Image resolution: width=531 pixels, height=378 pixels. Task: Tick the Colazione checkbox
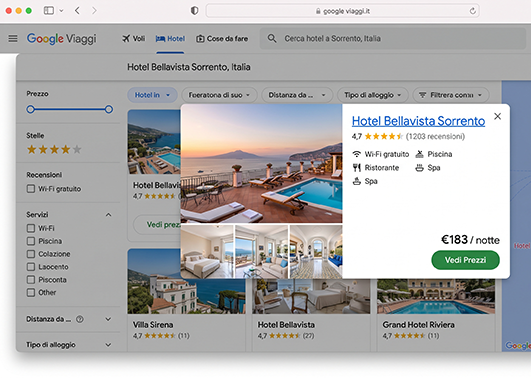point(31,254)
